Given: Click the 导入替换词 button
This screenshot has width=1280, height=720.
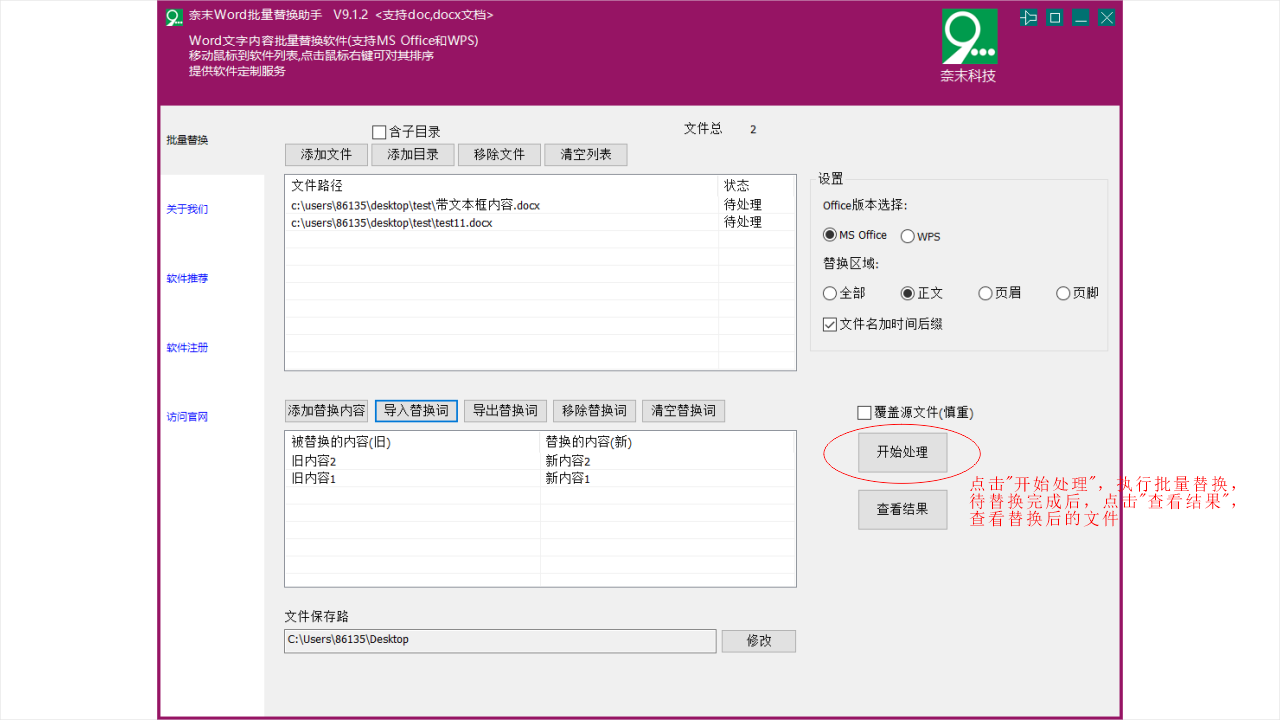Looking at the screenshot, I should pyautogui.click(x=416, y=410).
